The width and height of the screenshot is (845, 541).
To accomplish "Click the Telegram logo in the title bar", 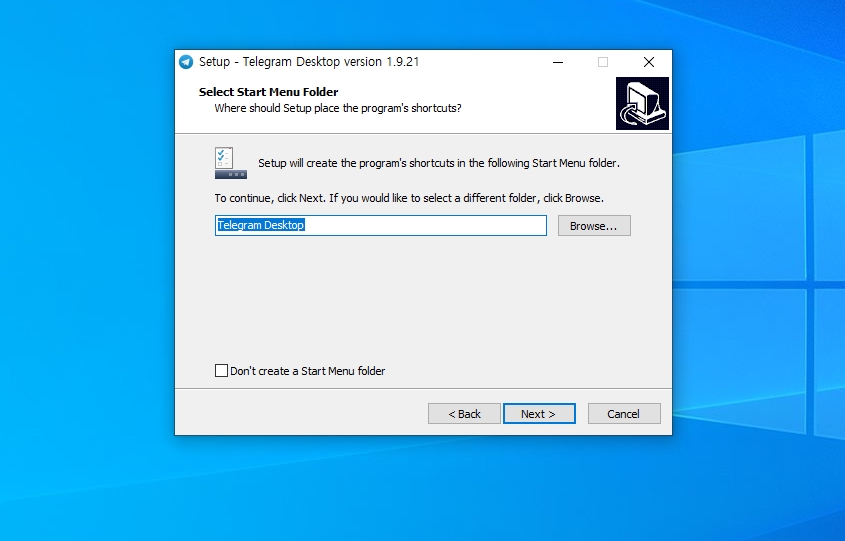I will (186, 62).
